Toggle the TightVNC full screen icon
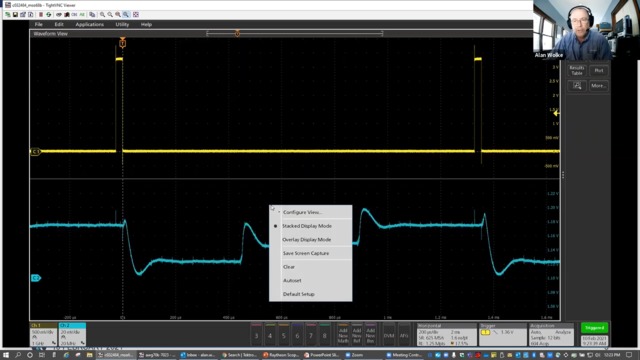The image size is (640, 360). [136, 14]
